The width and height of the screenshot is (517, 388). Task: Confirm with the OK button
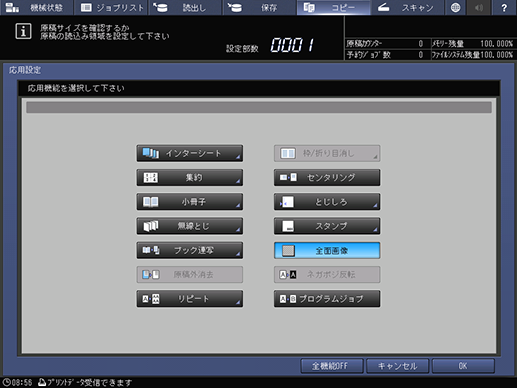tap(463, 366)
